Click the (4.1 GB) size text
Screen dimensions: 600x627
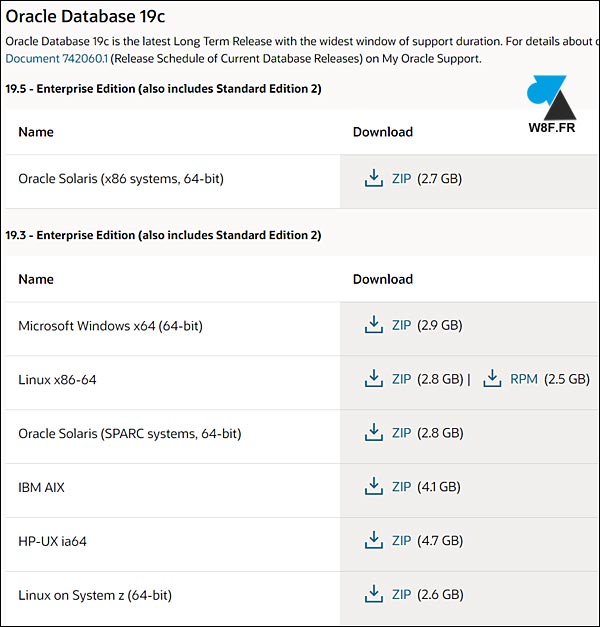[439, 487]
